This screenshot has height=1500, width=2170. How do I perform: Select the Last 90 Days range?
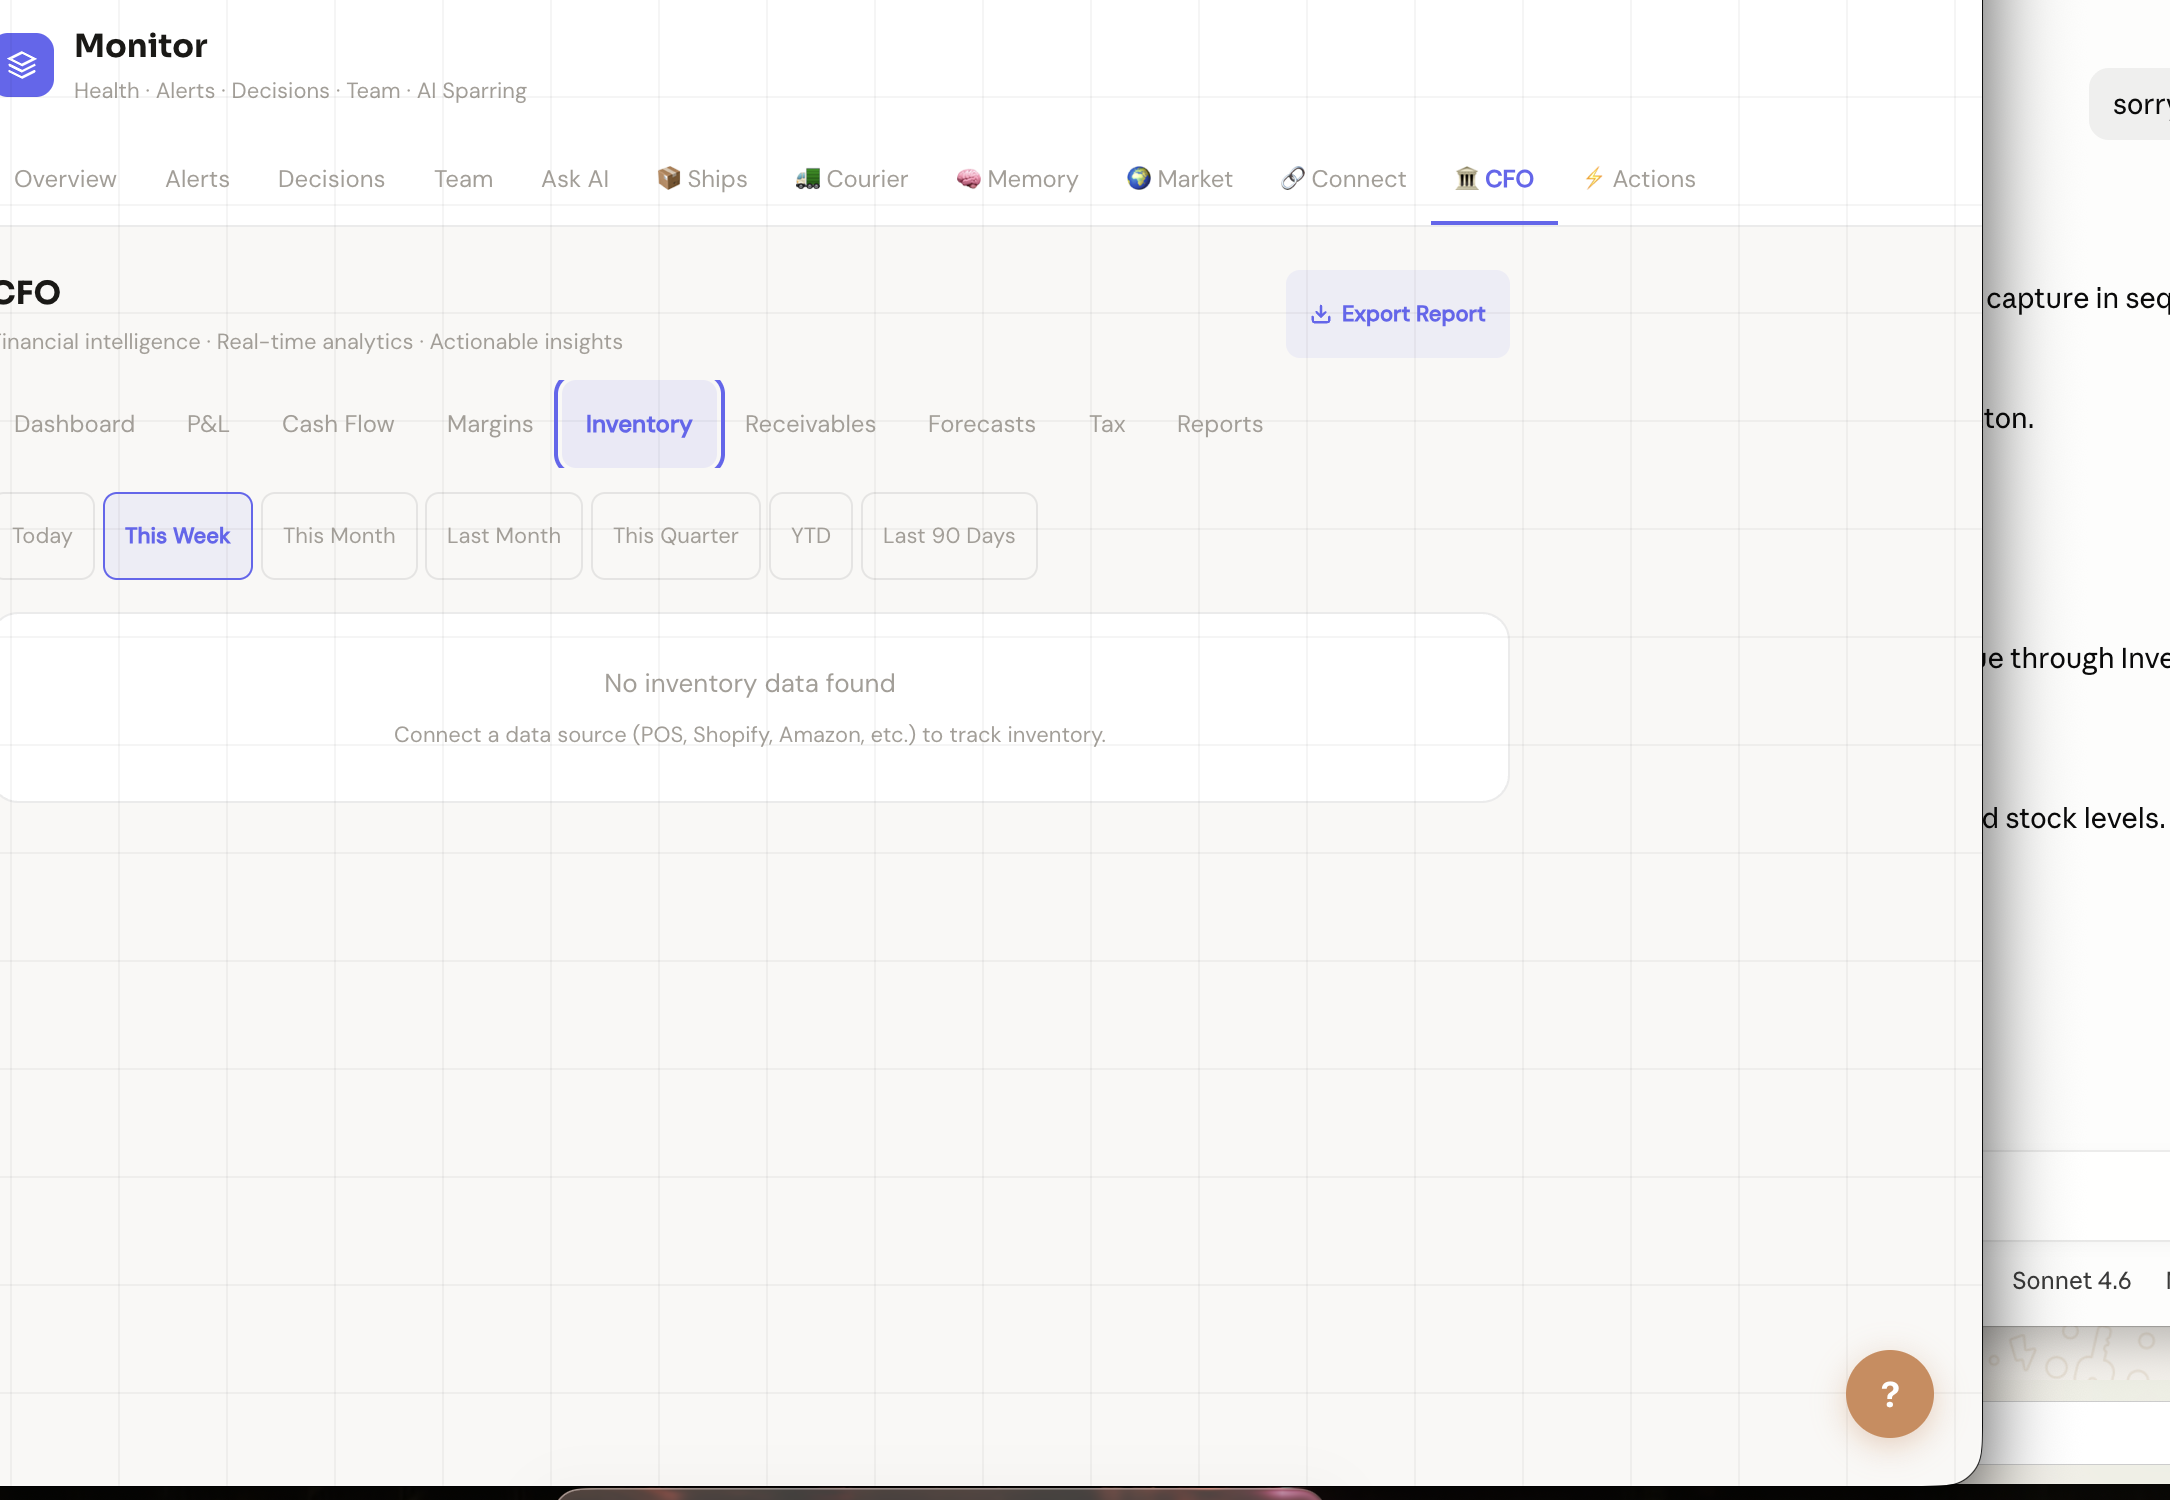tap(949, 536)
